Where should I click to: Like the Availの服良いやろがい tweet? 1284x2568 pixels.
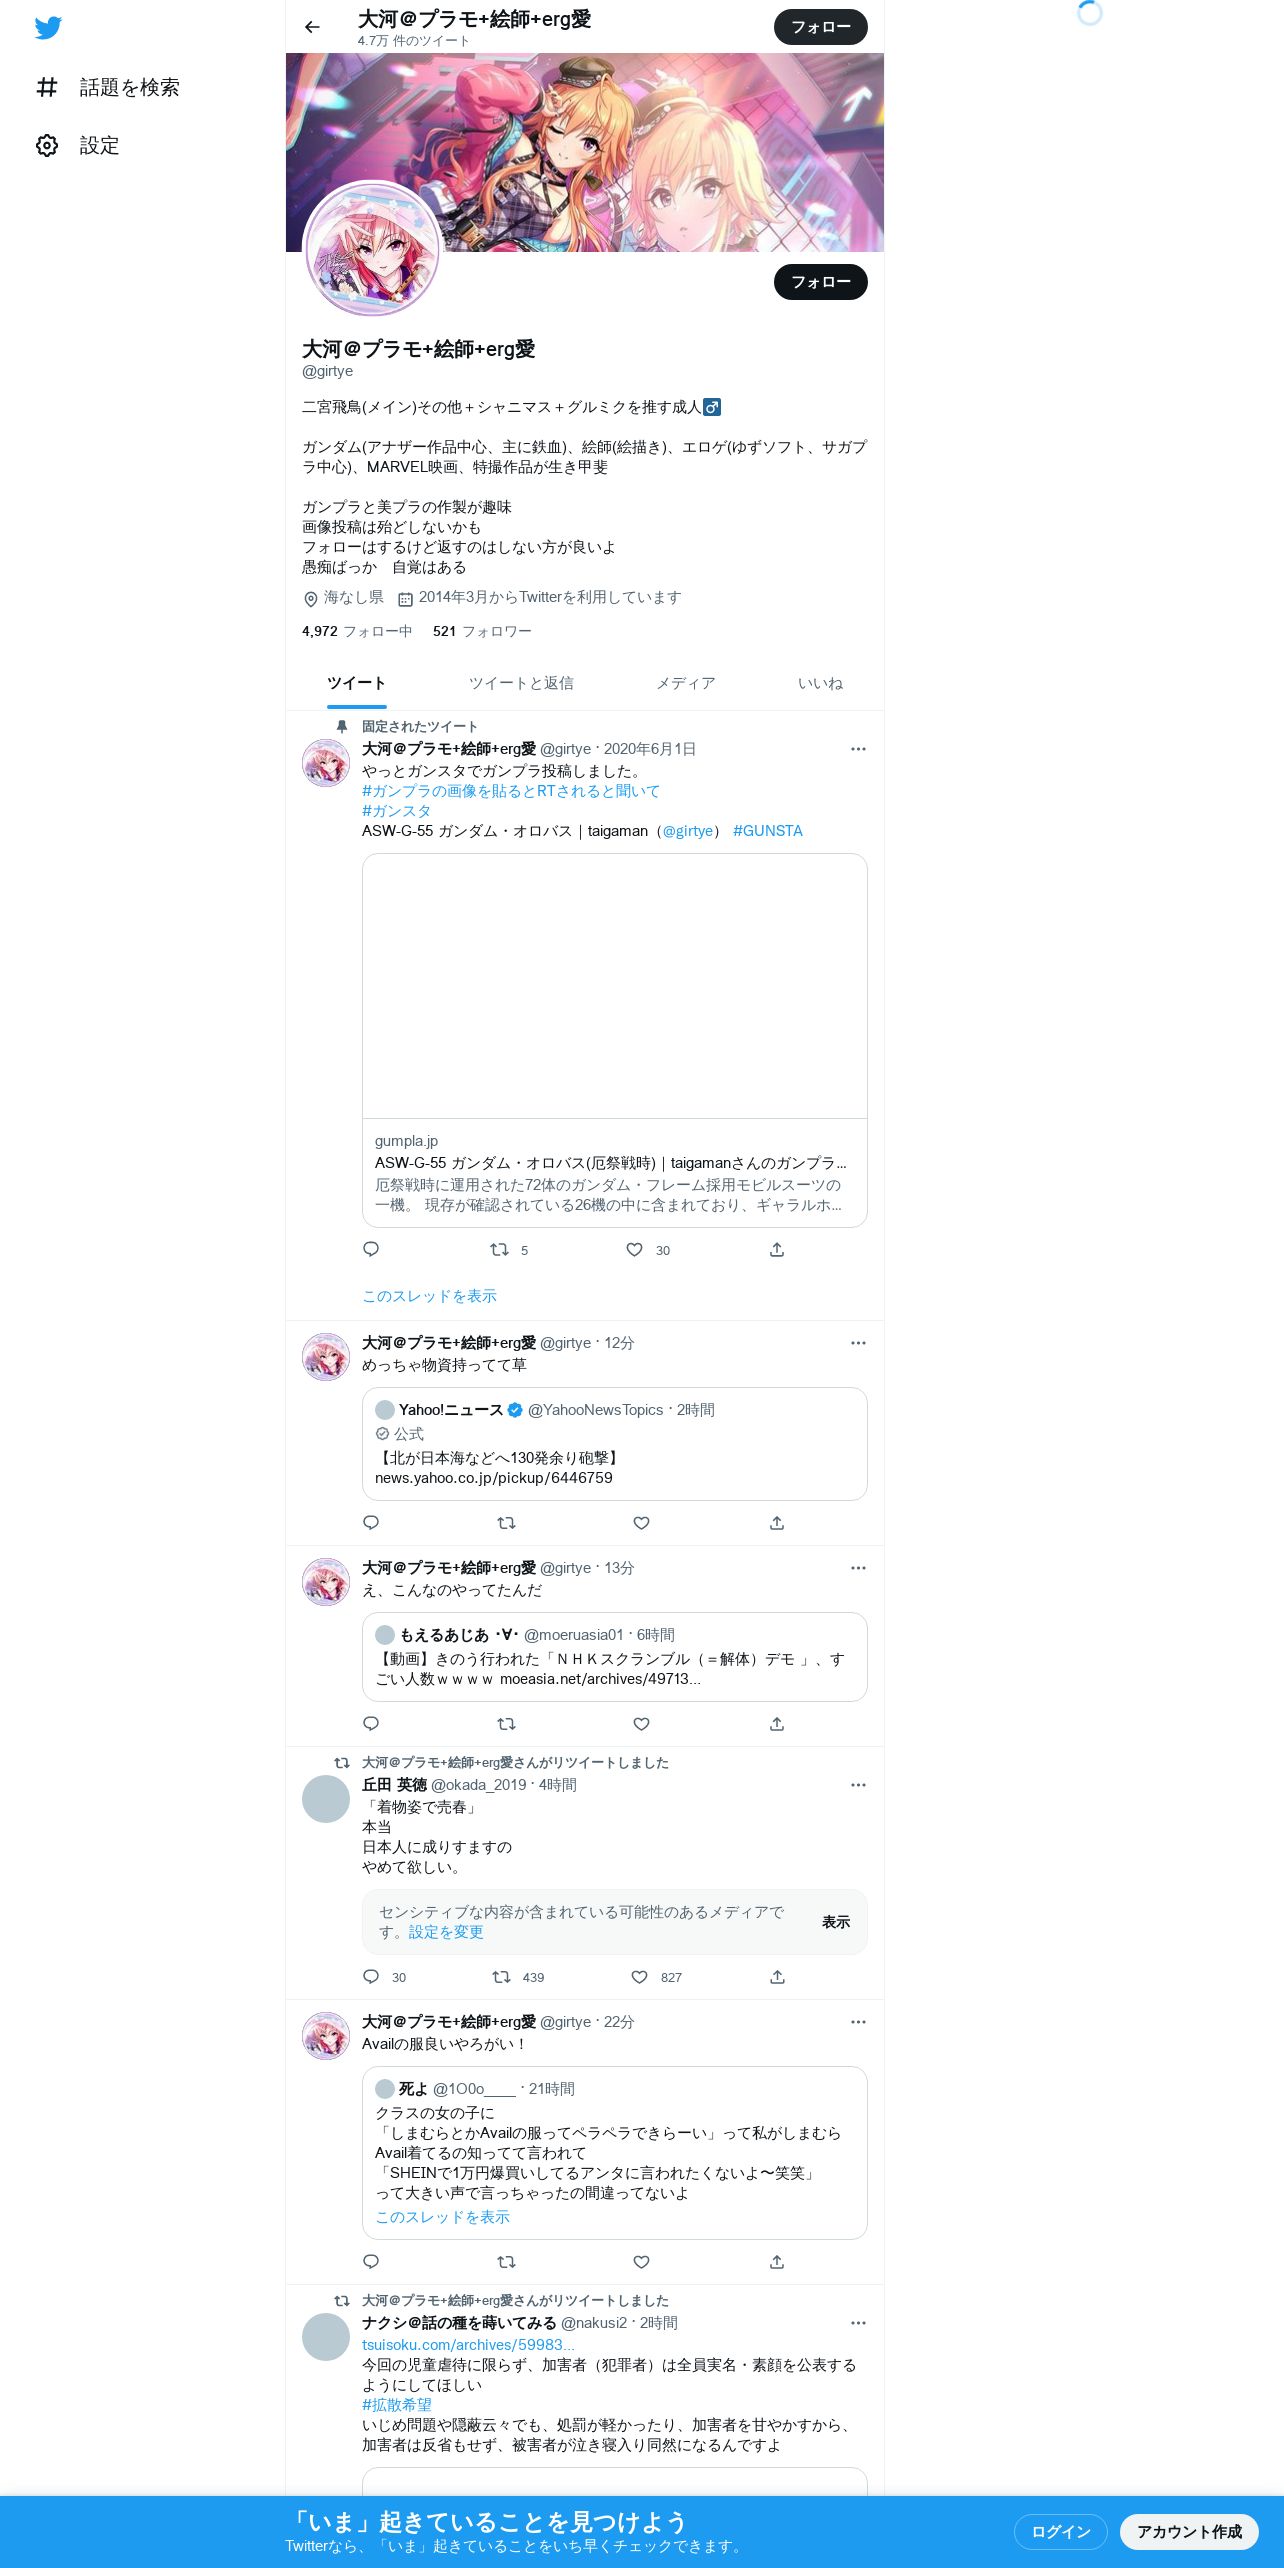pos(642,2262)
